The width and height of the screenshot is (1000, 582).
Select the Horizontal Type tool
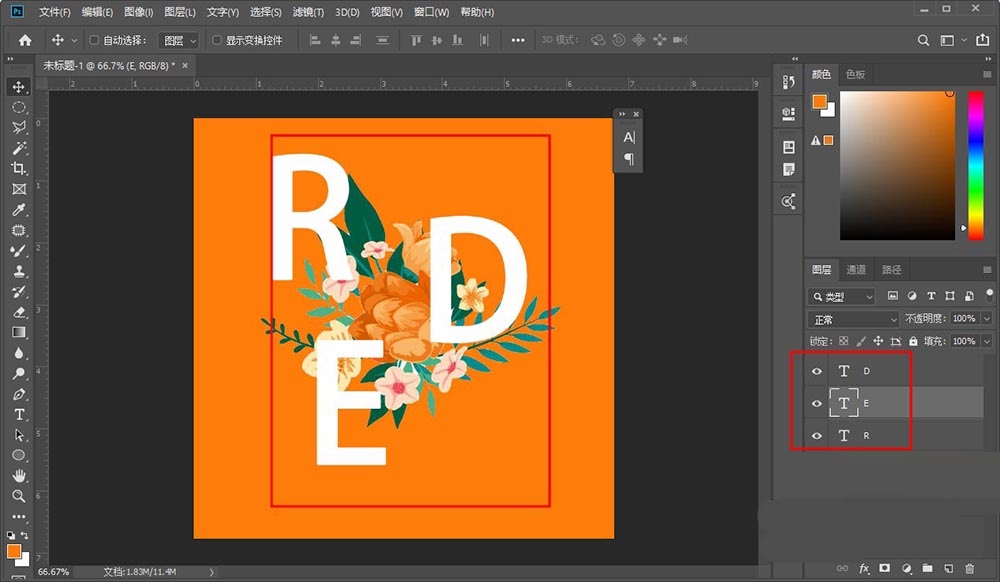(18, 413)
